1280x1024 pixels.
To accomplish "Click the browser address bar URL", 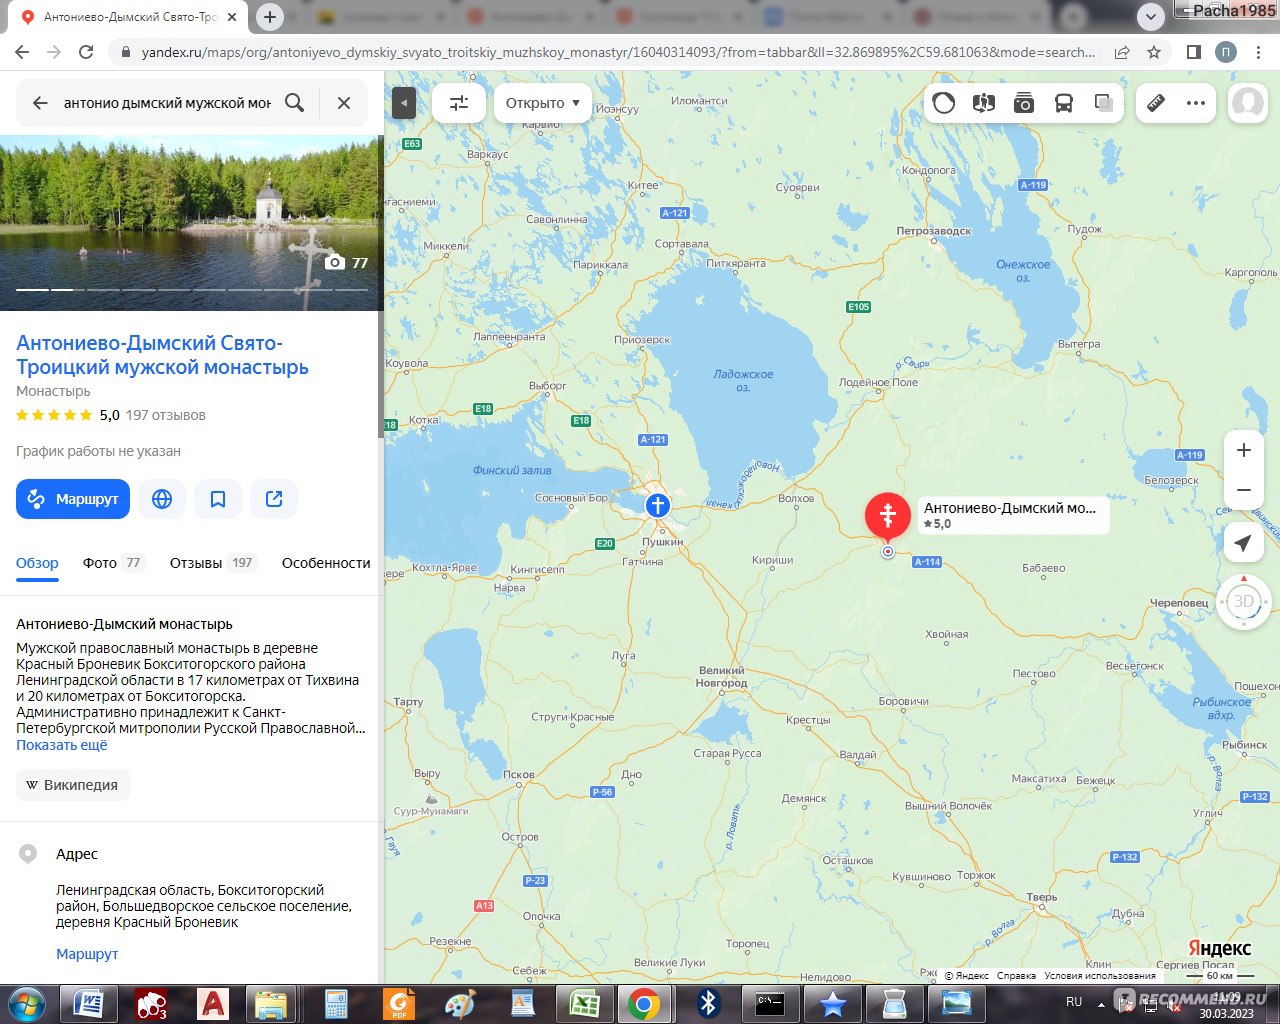I will [618, 52].
